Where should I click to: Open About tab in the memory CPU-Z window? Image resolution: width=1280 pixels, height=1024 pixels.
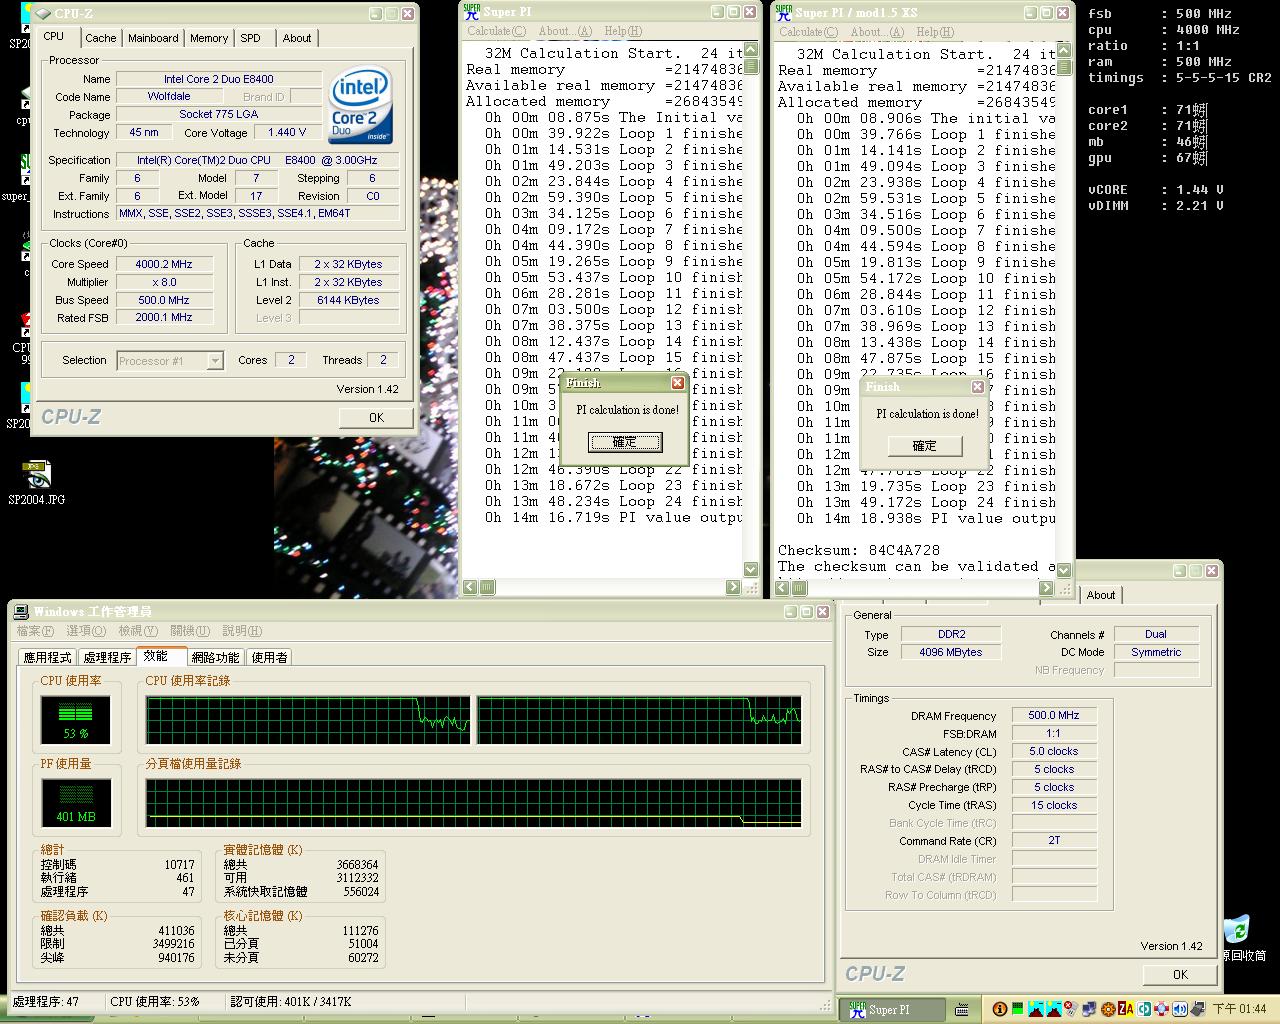1101,595
